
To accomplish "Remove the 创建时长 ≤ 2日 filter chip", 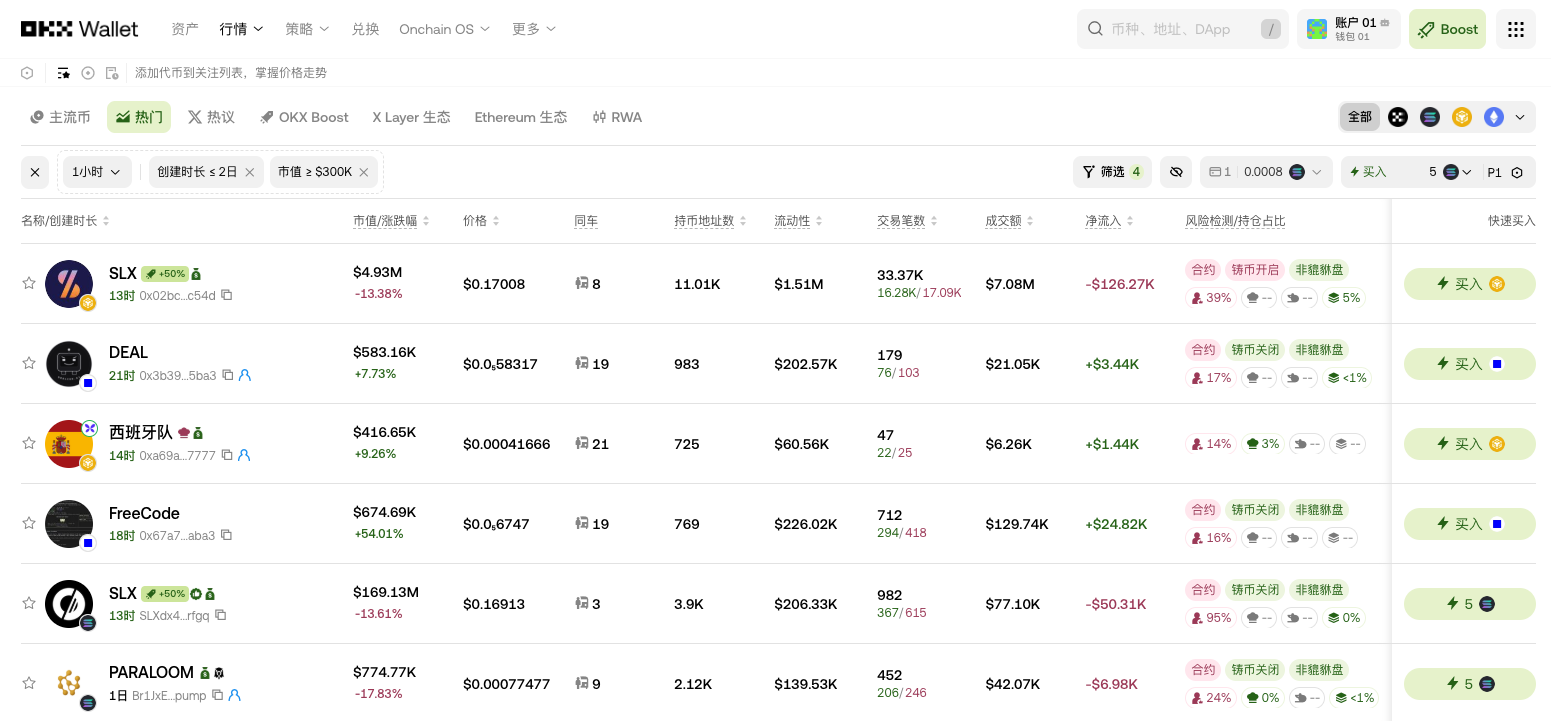I will click(x=250, y=172).
